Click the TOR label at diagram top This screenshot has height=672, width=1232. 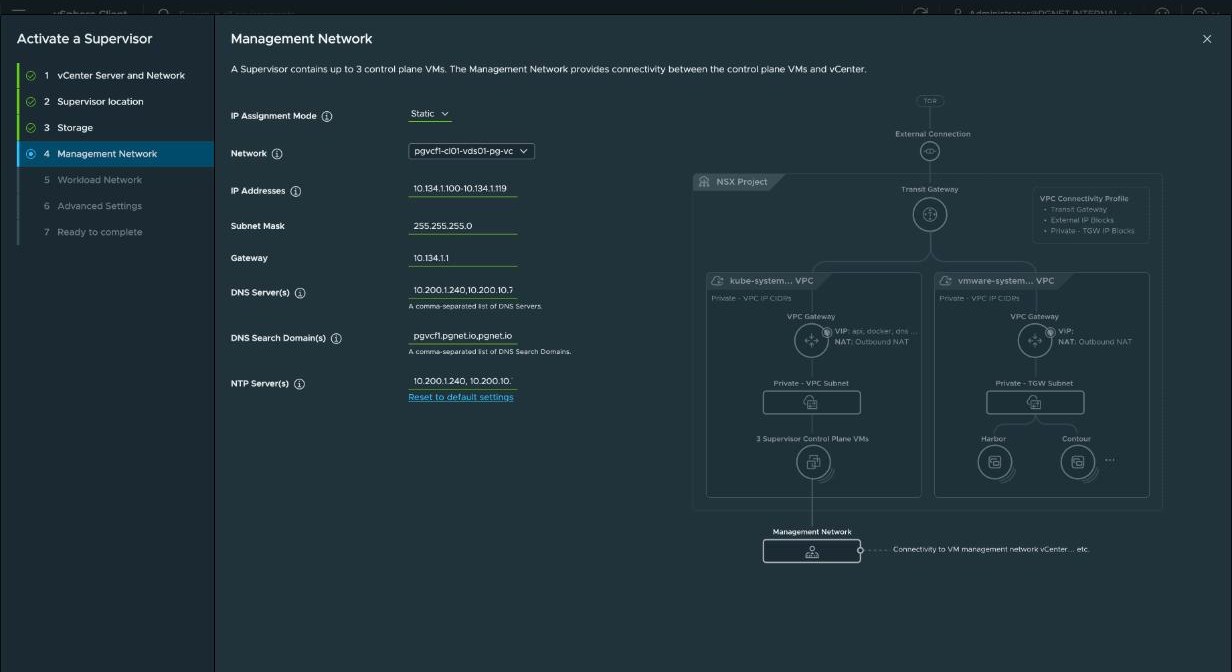point(930,101)
